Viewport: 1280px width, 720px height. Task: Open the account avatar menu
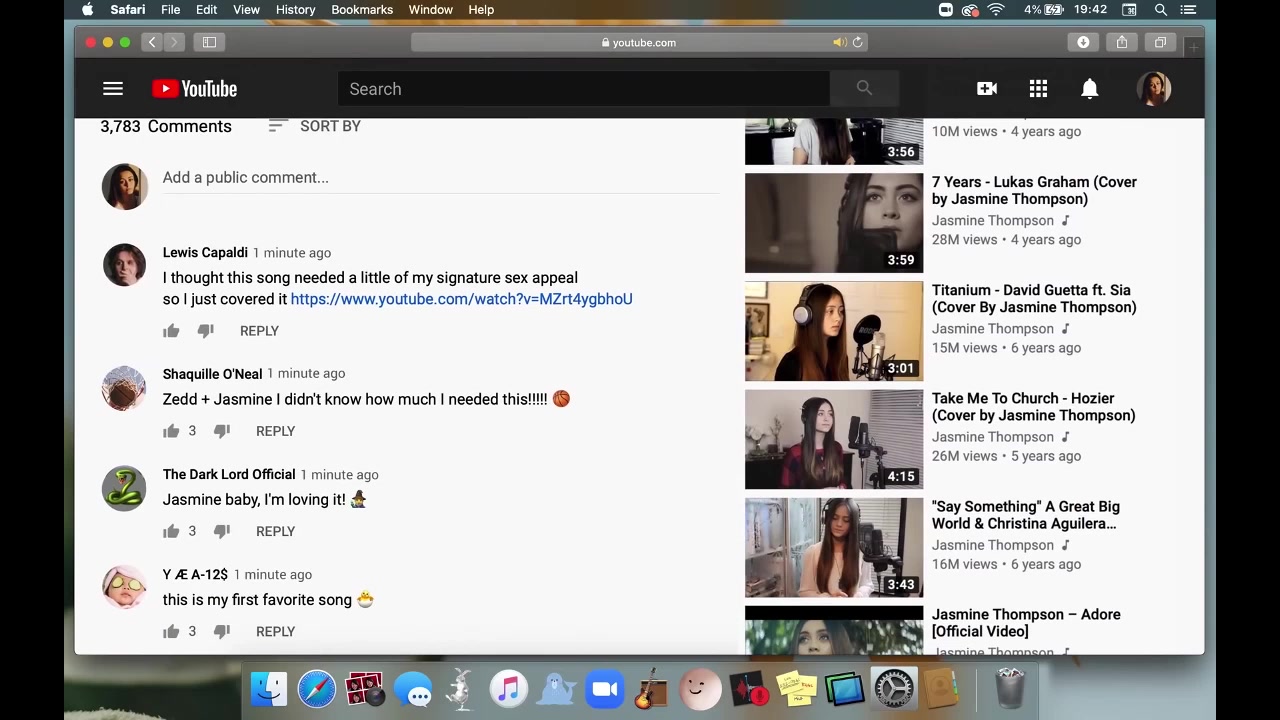(1154, 89)
